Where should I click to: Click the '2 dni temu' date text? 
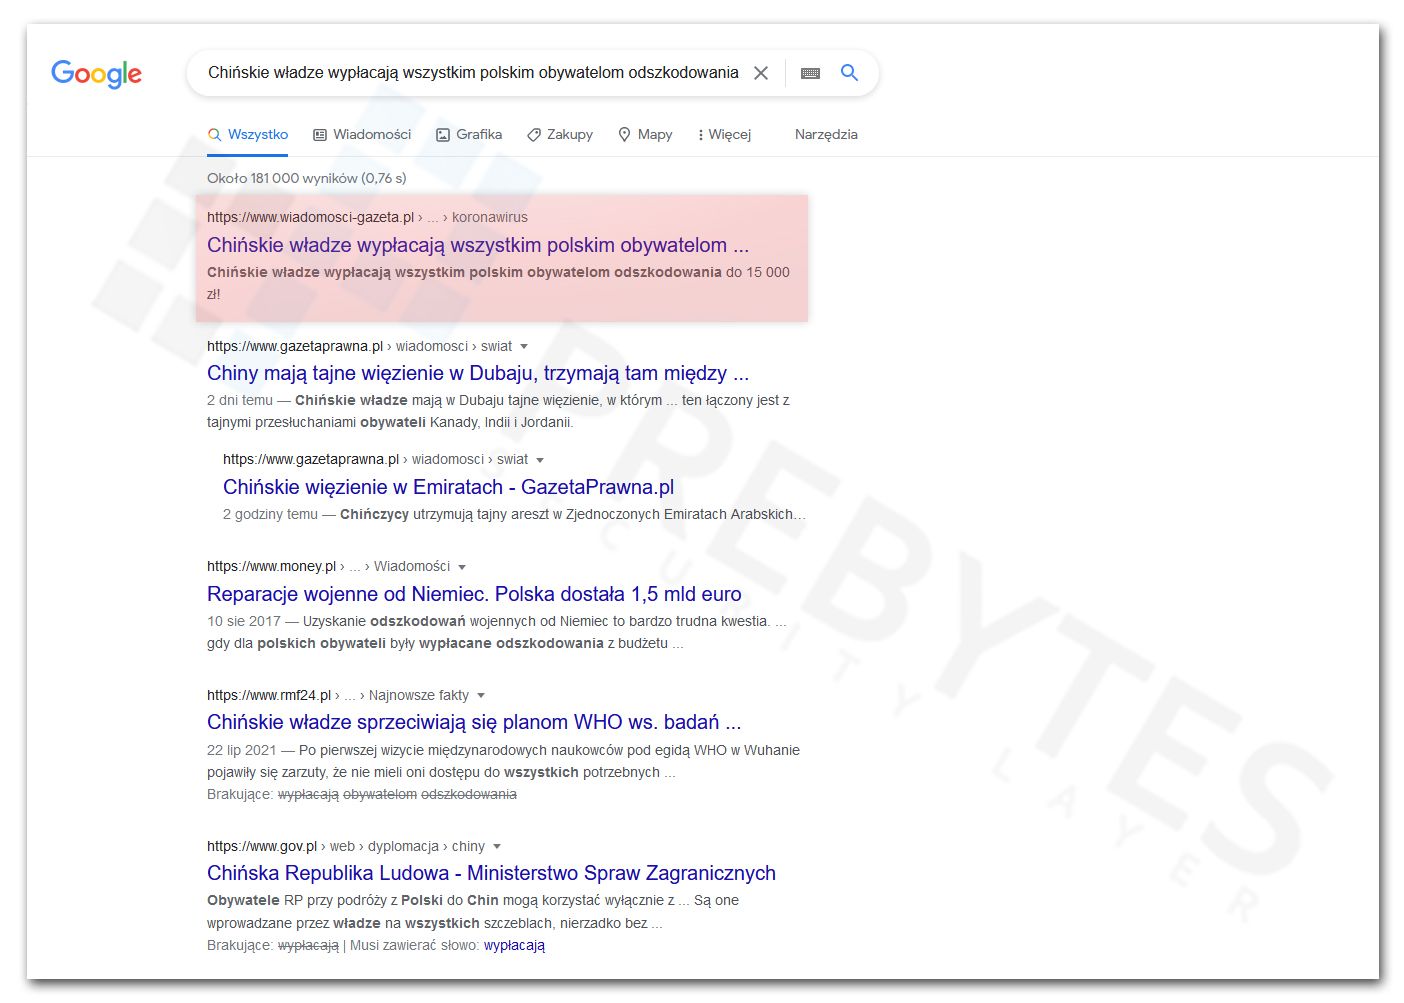(x=240, y=400)
